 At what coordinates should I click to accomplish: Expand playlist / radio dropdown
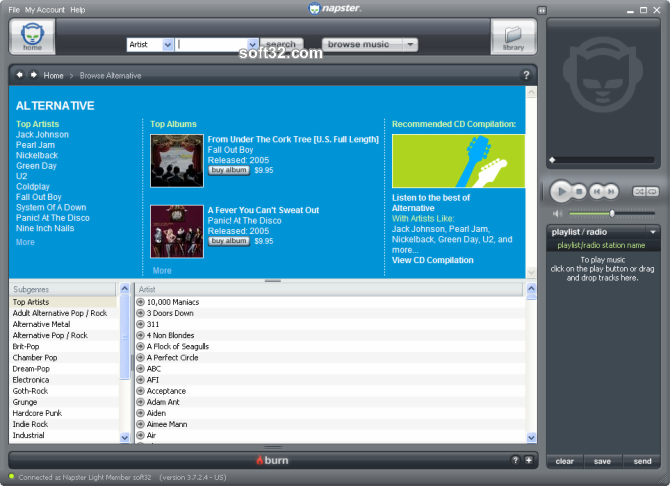653,232
